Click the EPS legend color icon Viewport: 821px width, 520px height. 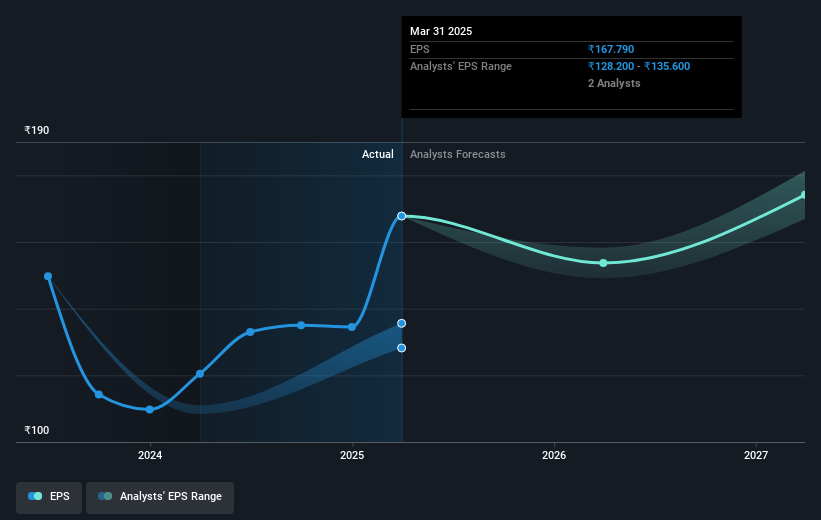point(35,496)
